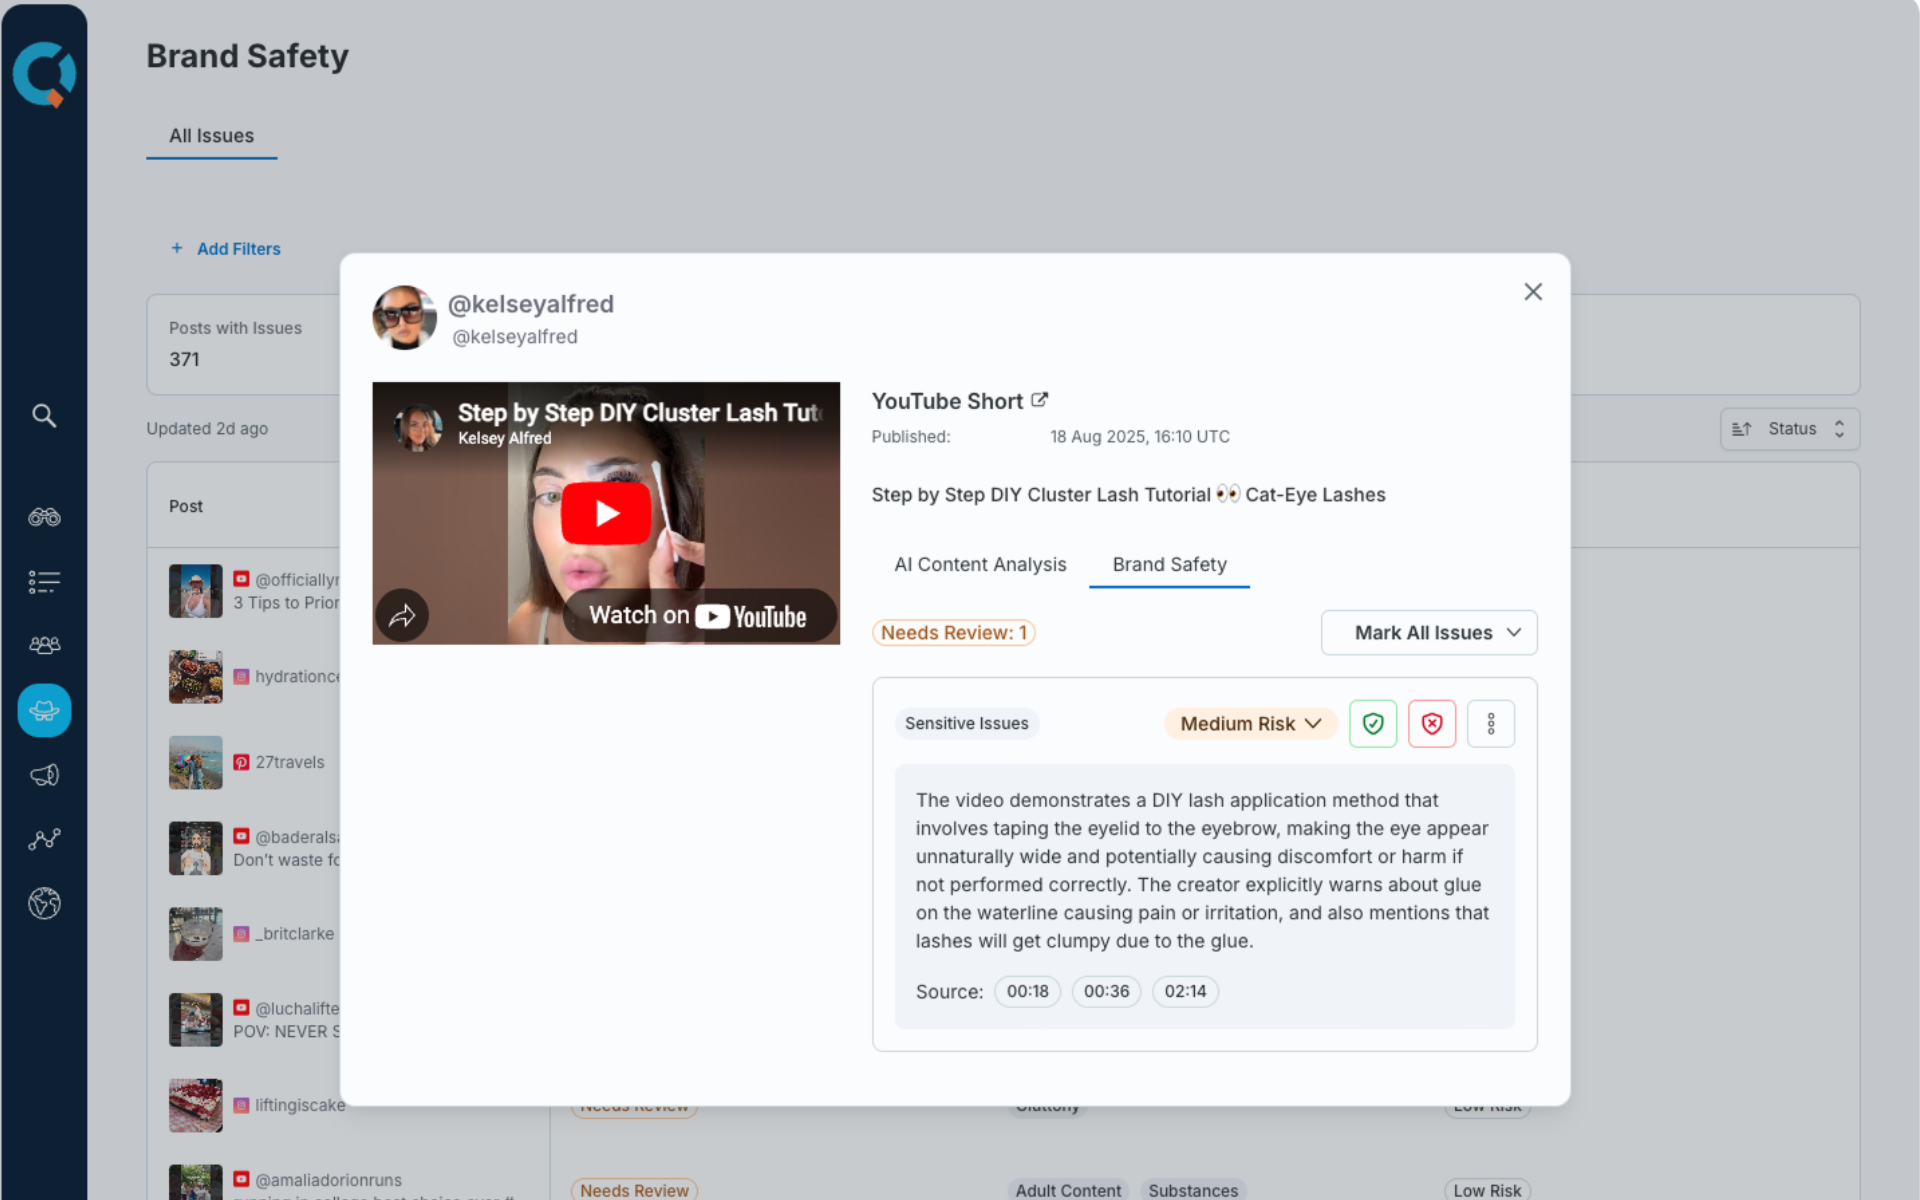Click the search magnifier icon in sidebar
Viewport: 1920px width, 1200px height.
coord(44,415)
